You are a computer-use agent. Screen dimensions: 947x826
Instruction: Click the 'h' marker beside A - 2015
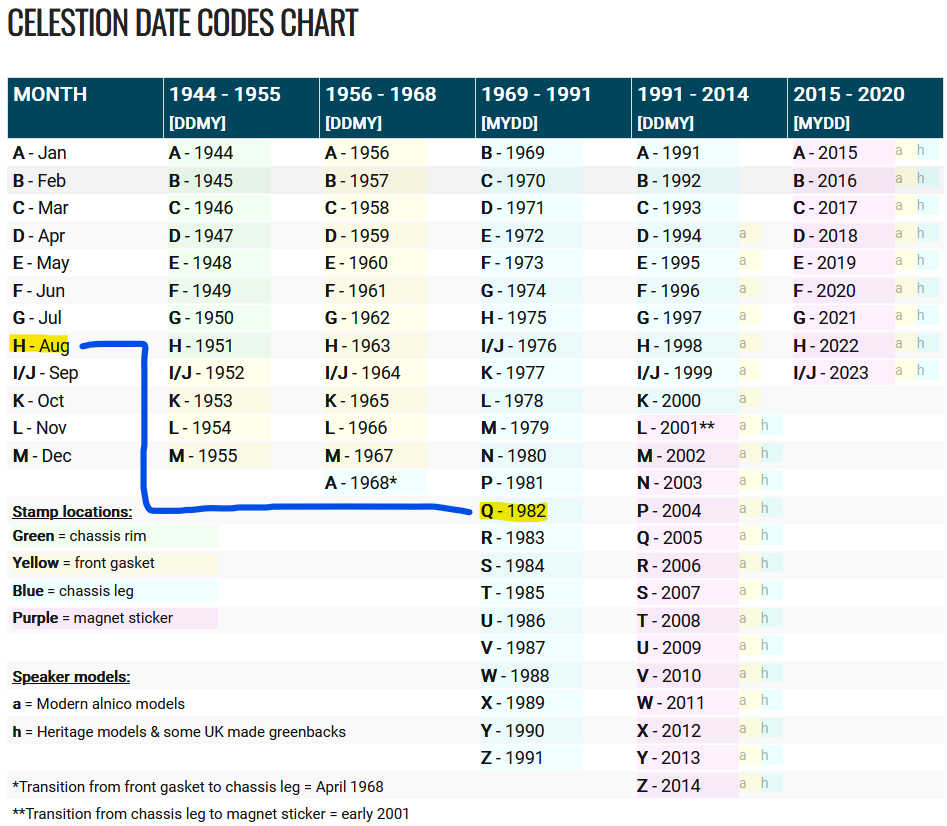point(920,150)
